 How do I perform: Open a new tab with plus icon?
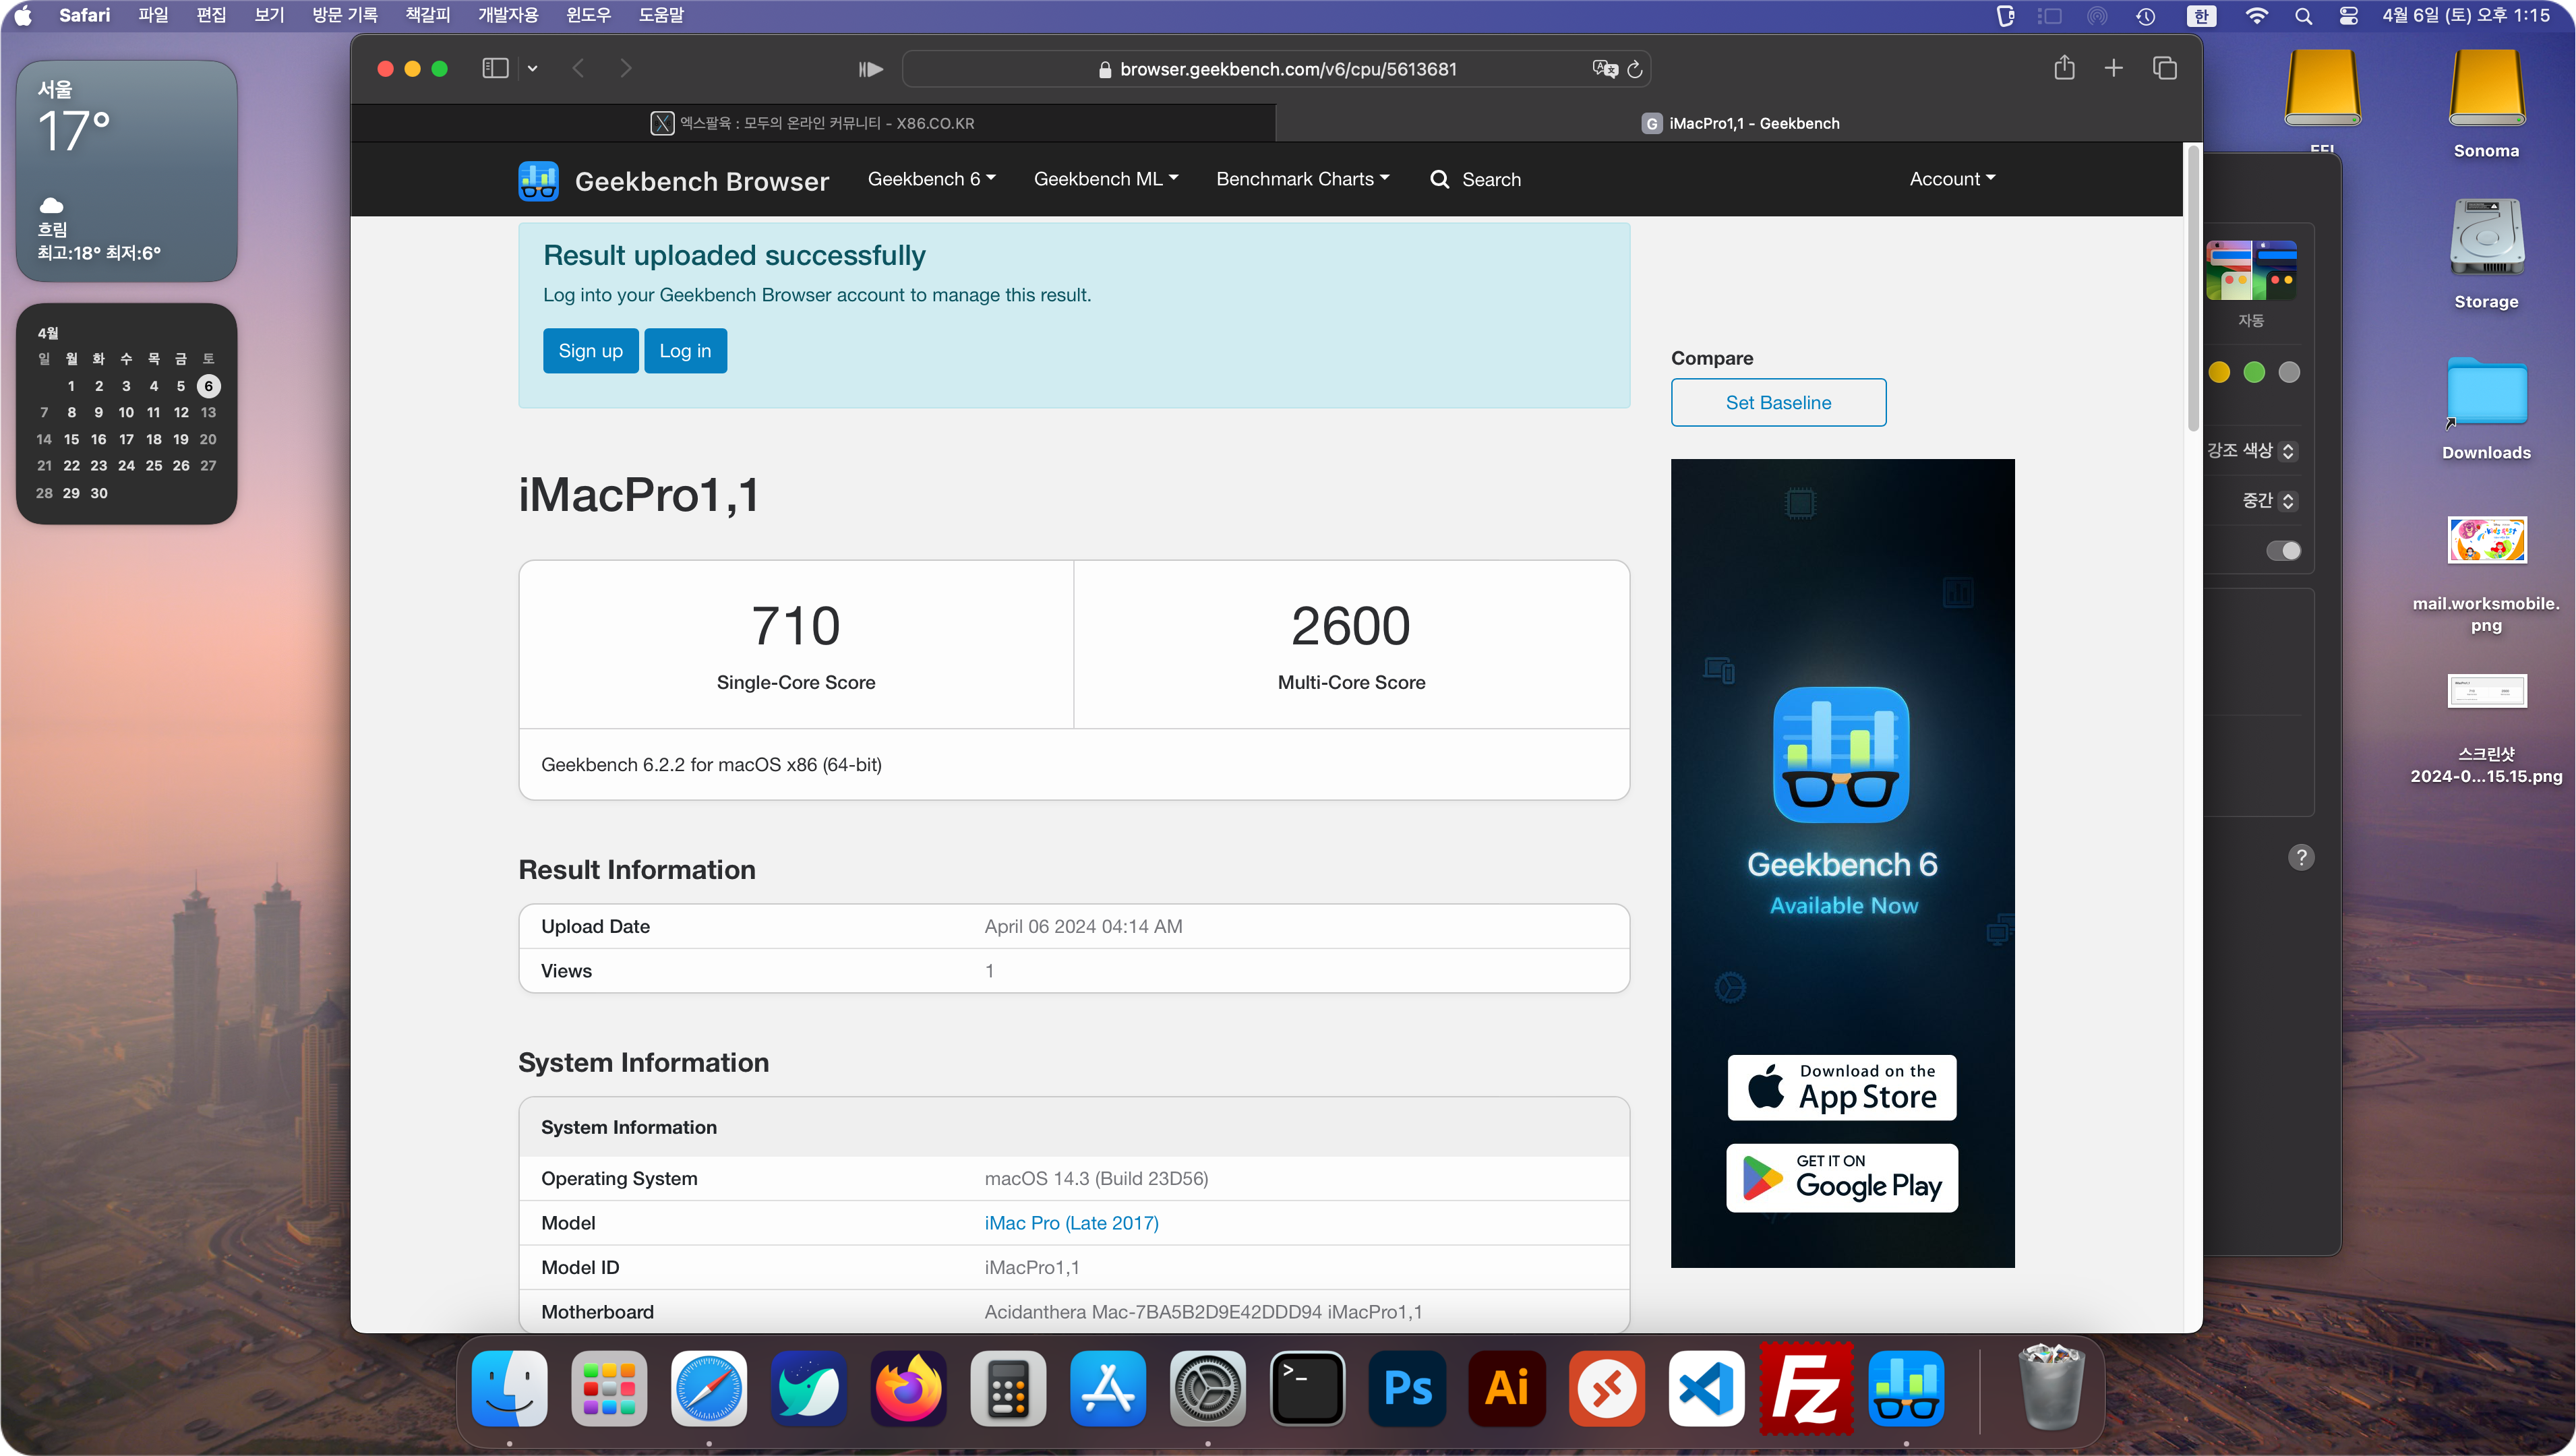[2113, 68]
